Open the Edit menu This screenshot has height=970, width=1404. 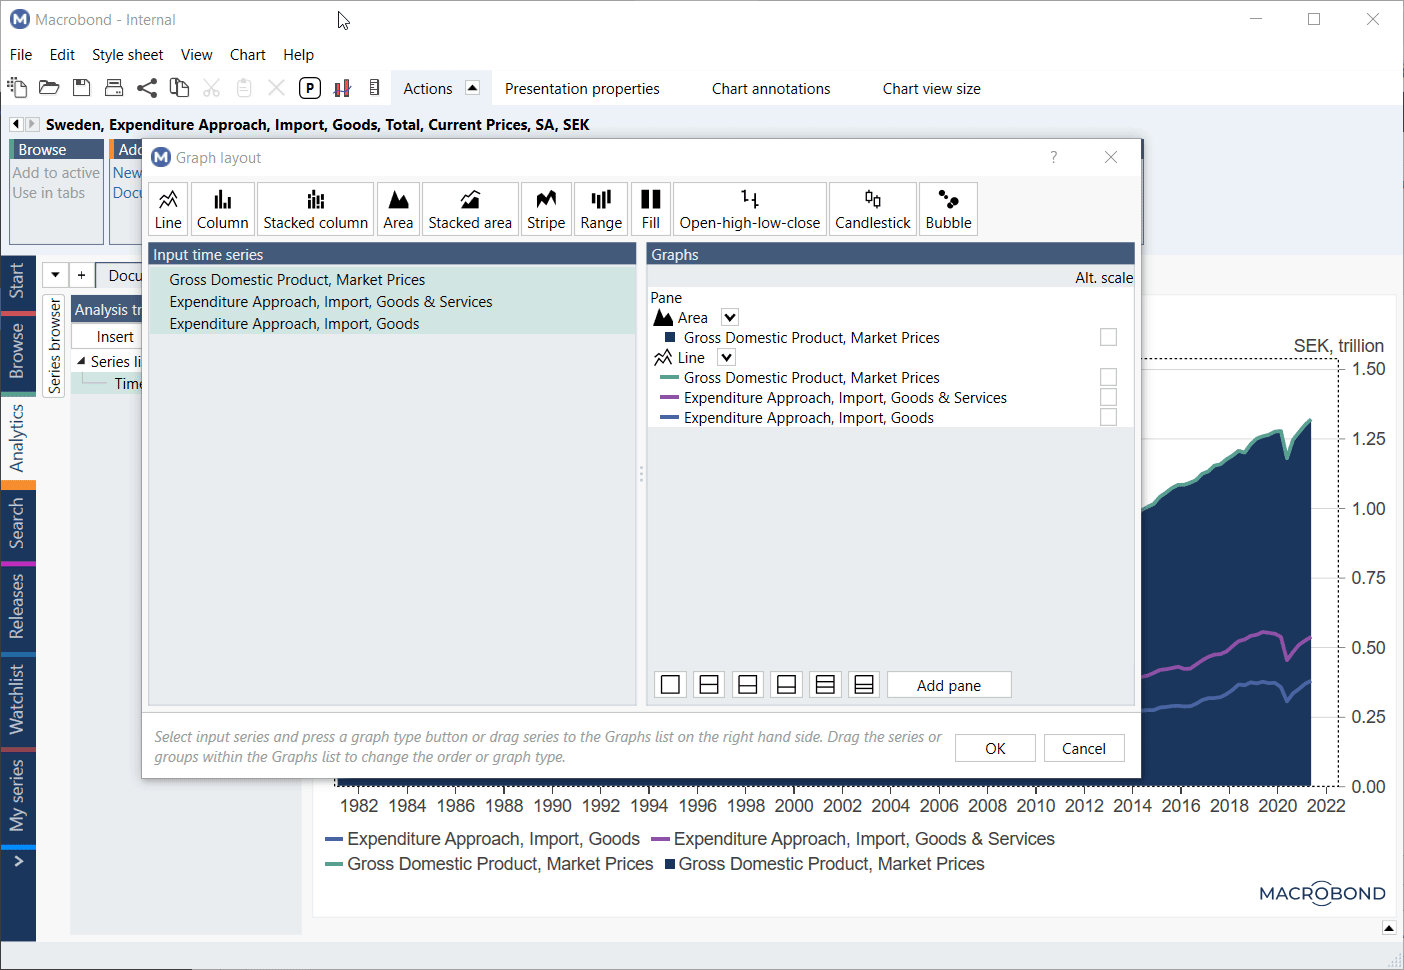(x=62, y=55)
